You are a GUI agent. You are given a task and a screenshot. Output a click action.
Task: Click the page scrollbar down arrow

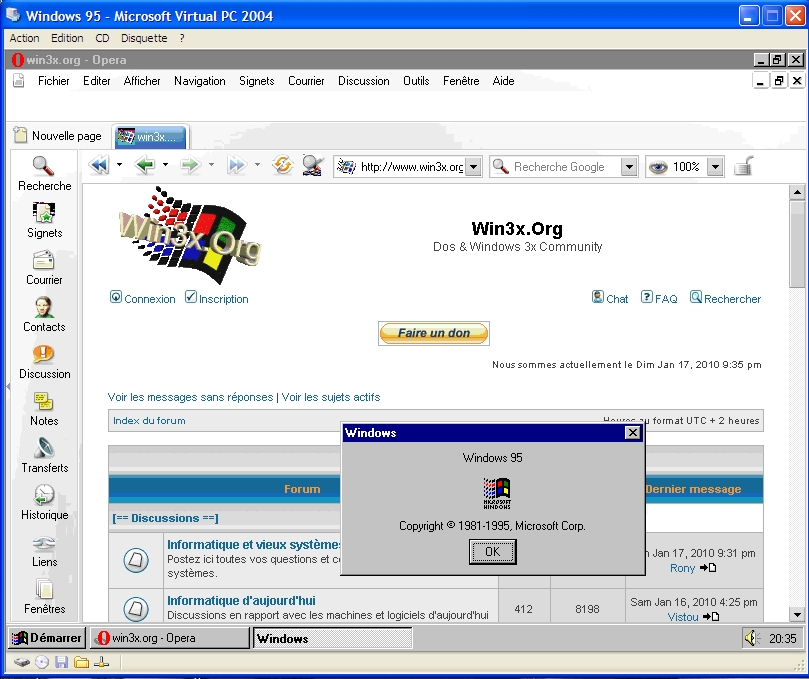click(x=797, y=615)
